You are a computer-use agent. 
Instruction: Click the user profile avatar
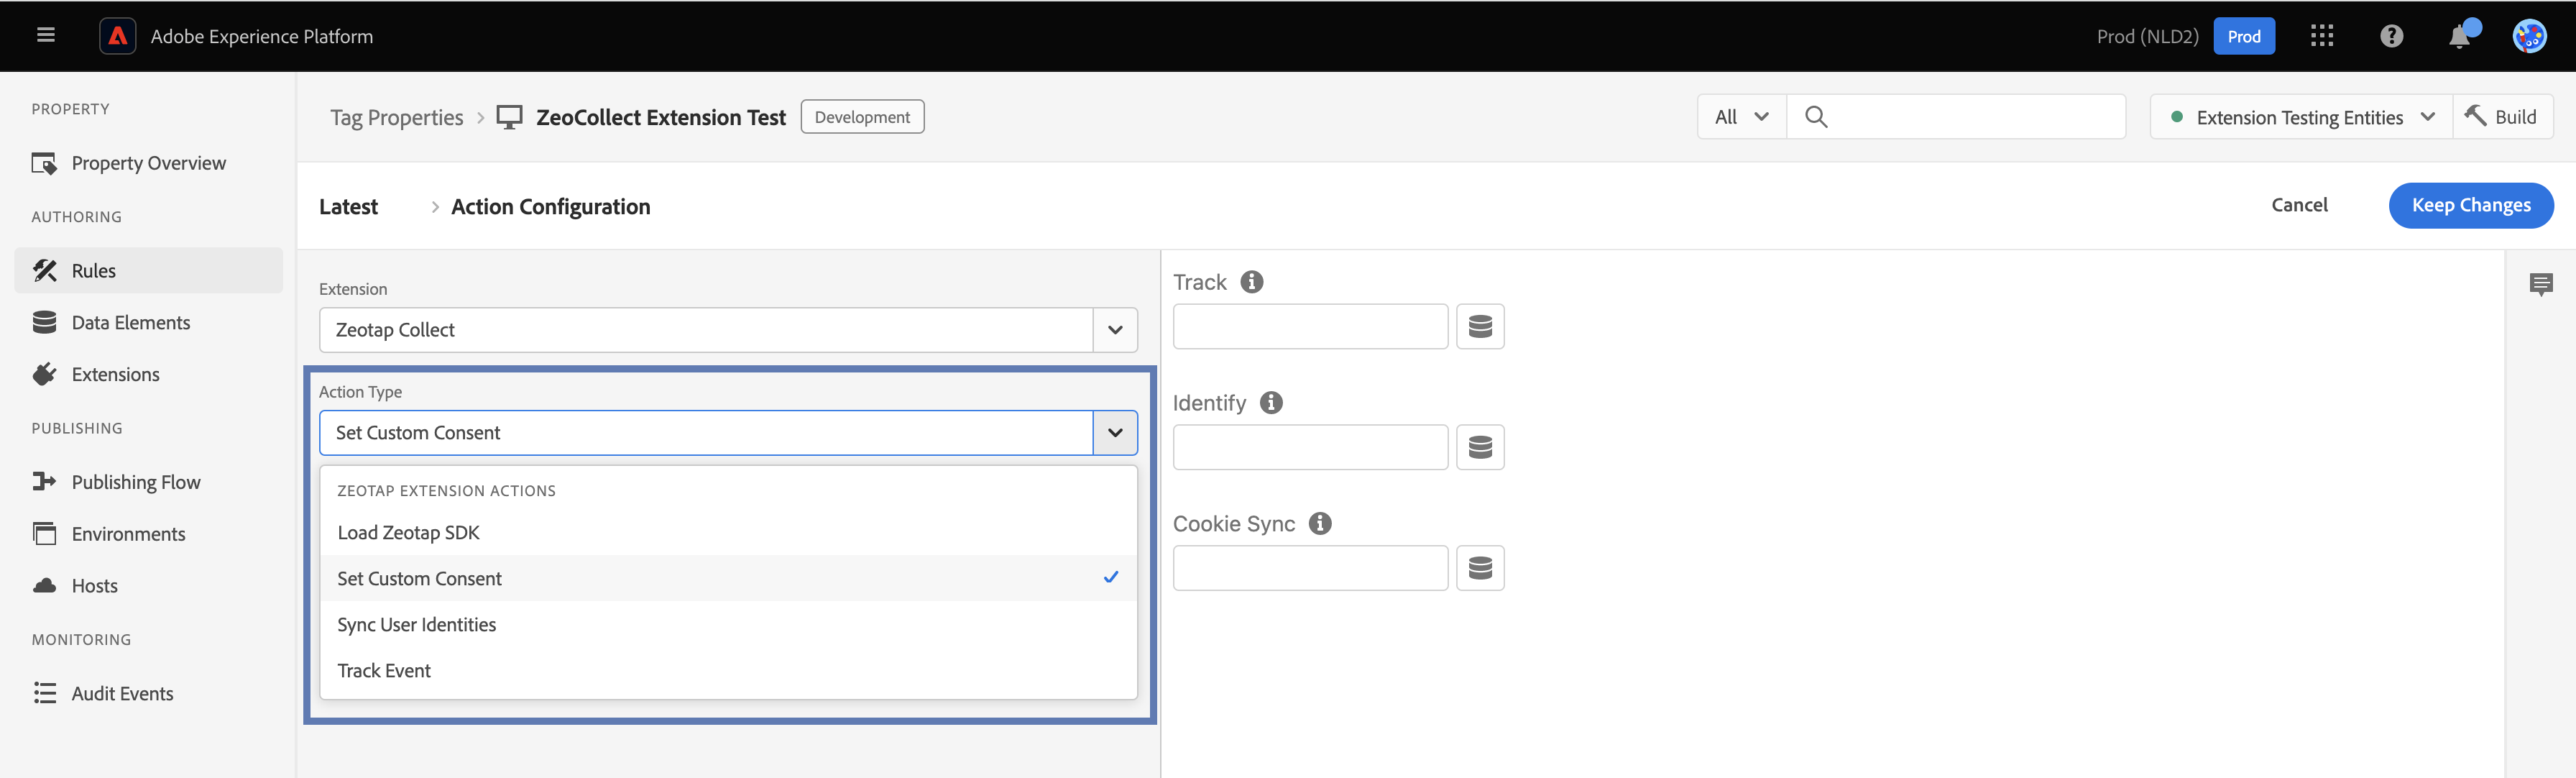click(2529, 36)
